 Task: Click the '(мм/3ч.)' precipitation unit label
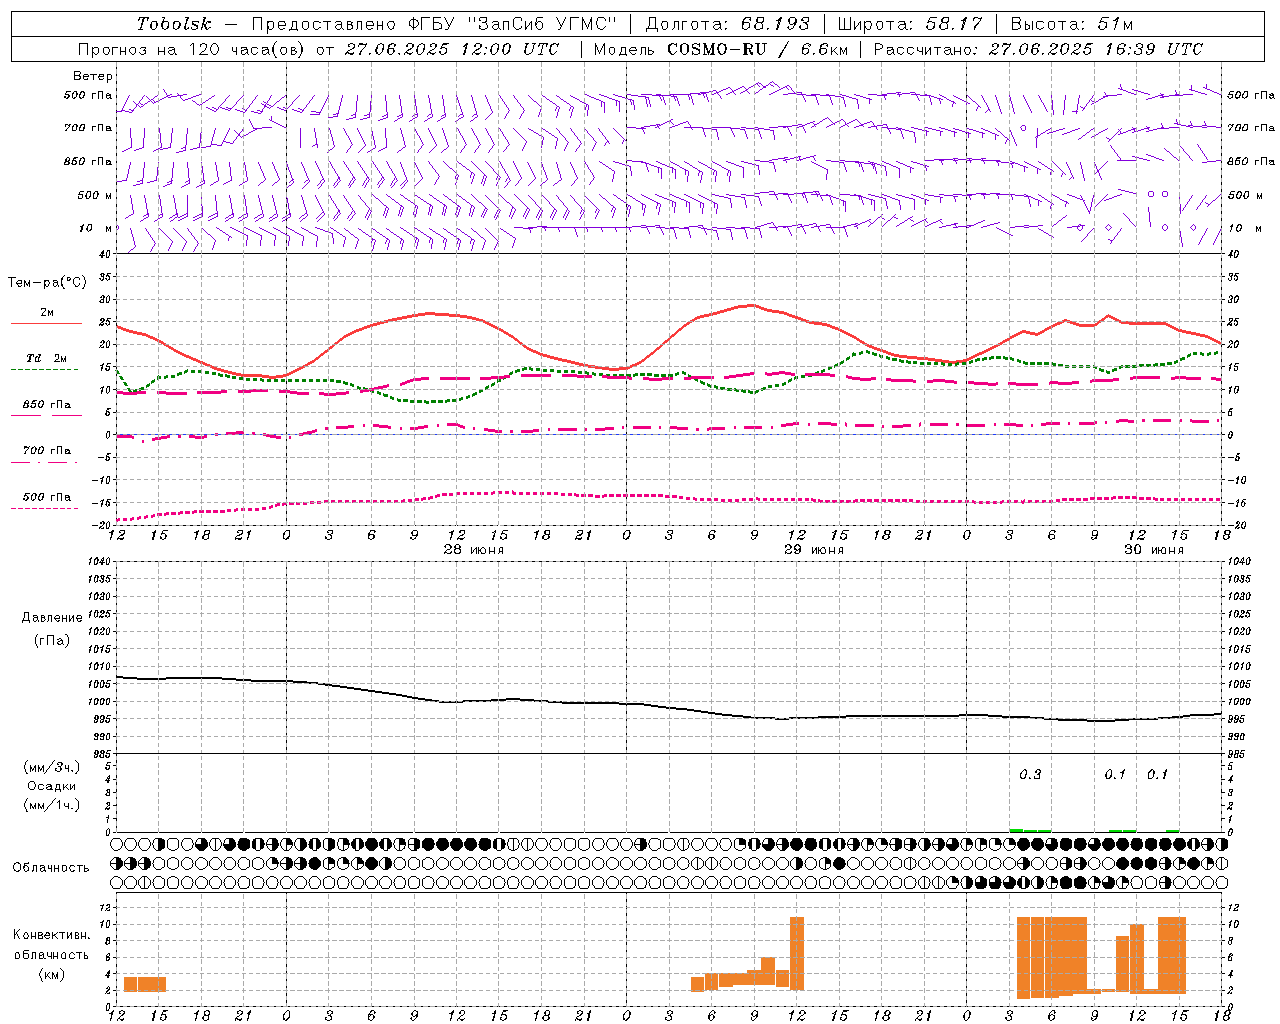pos(52,768)
